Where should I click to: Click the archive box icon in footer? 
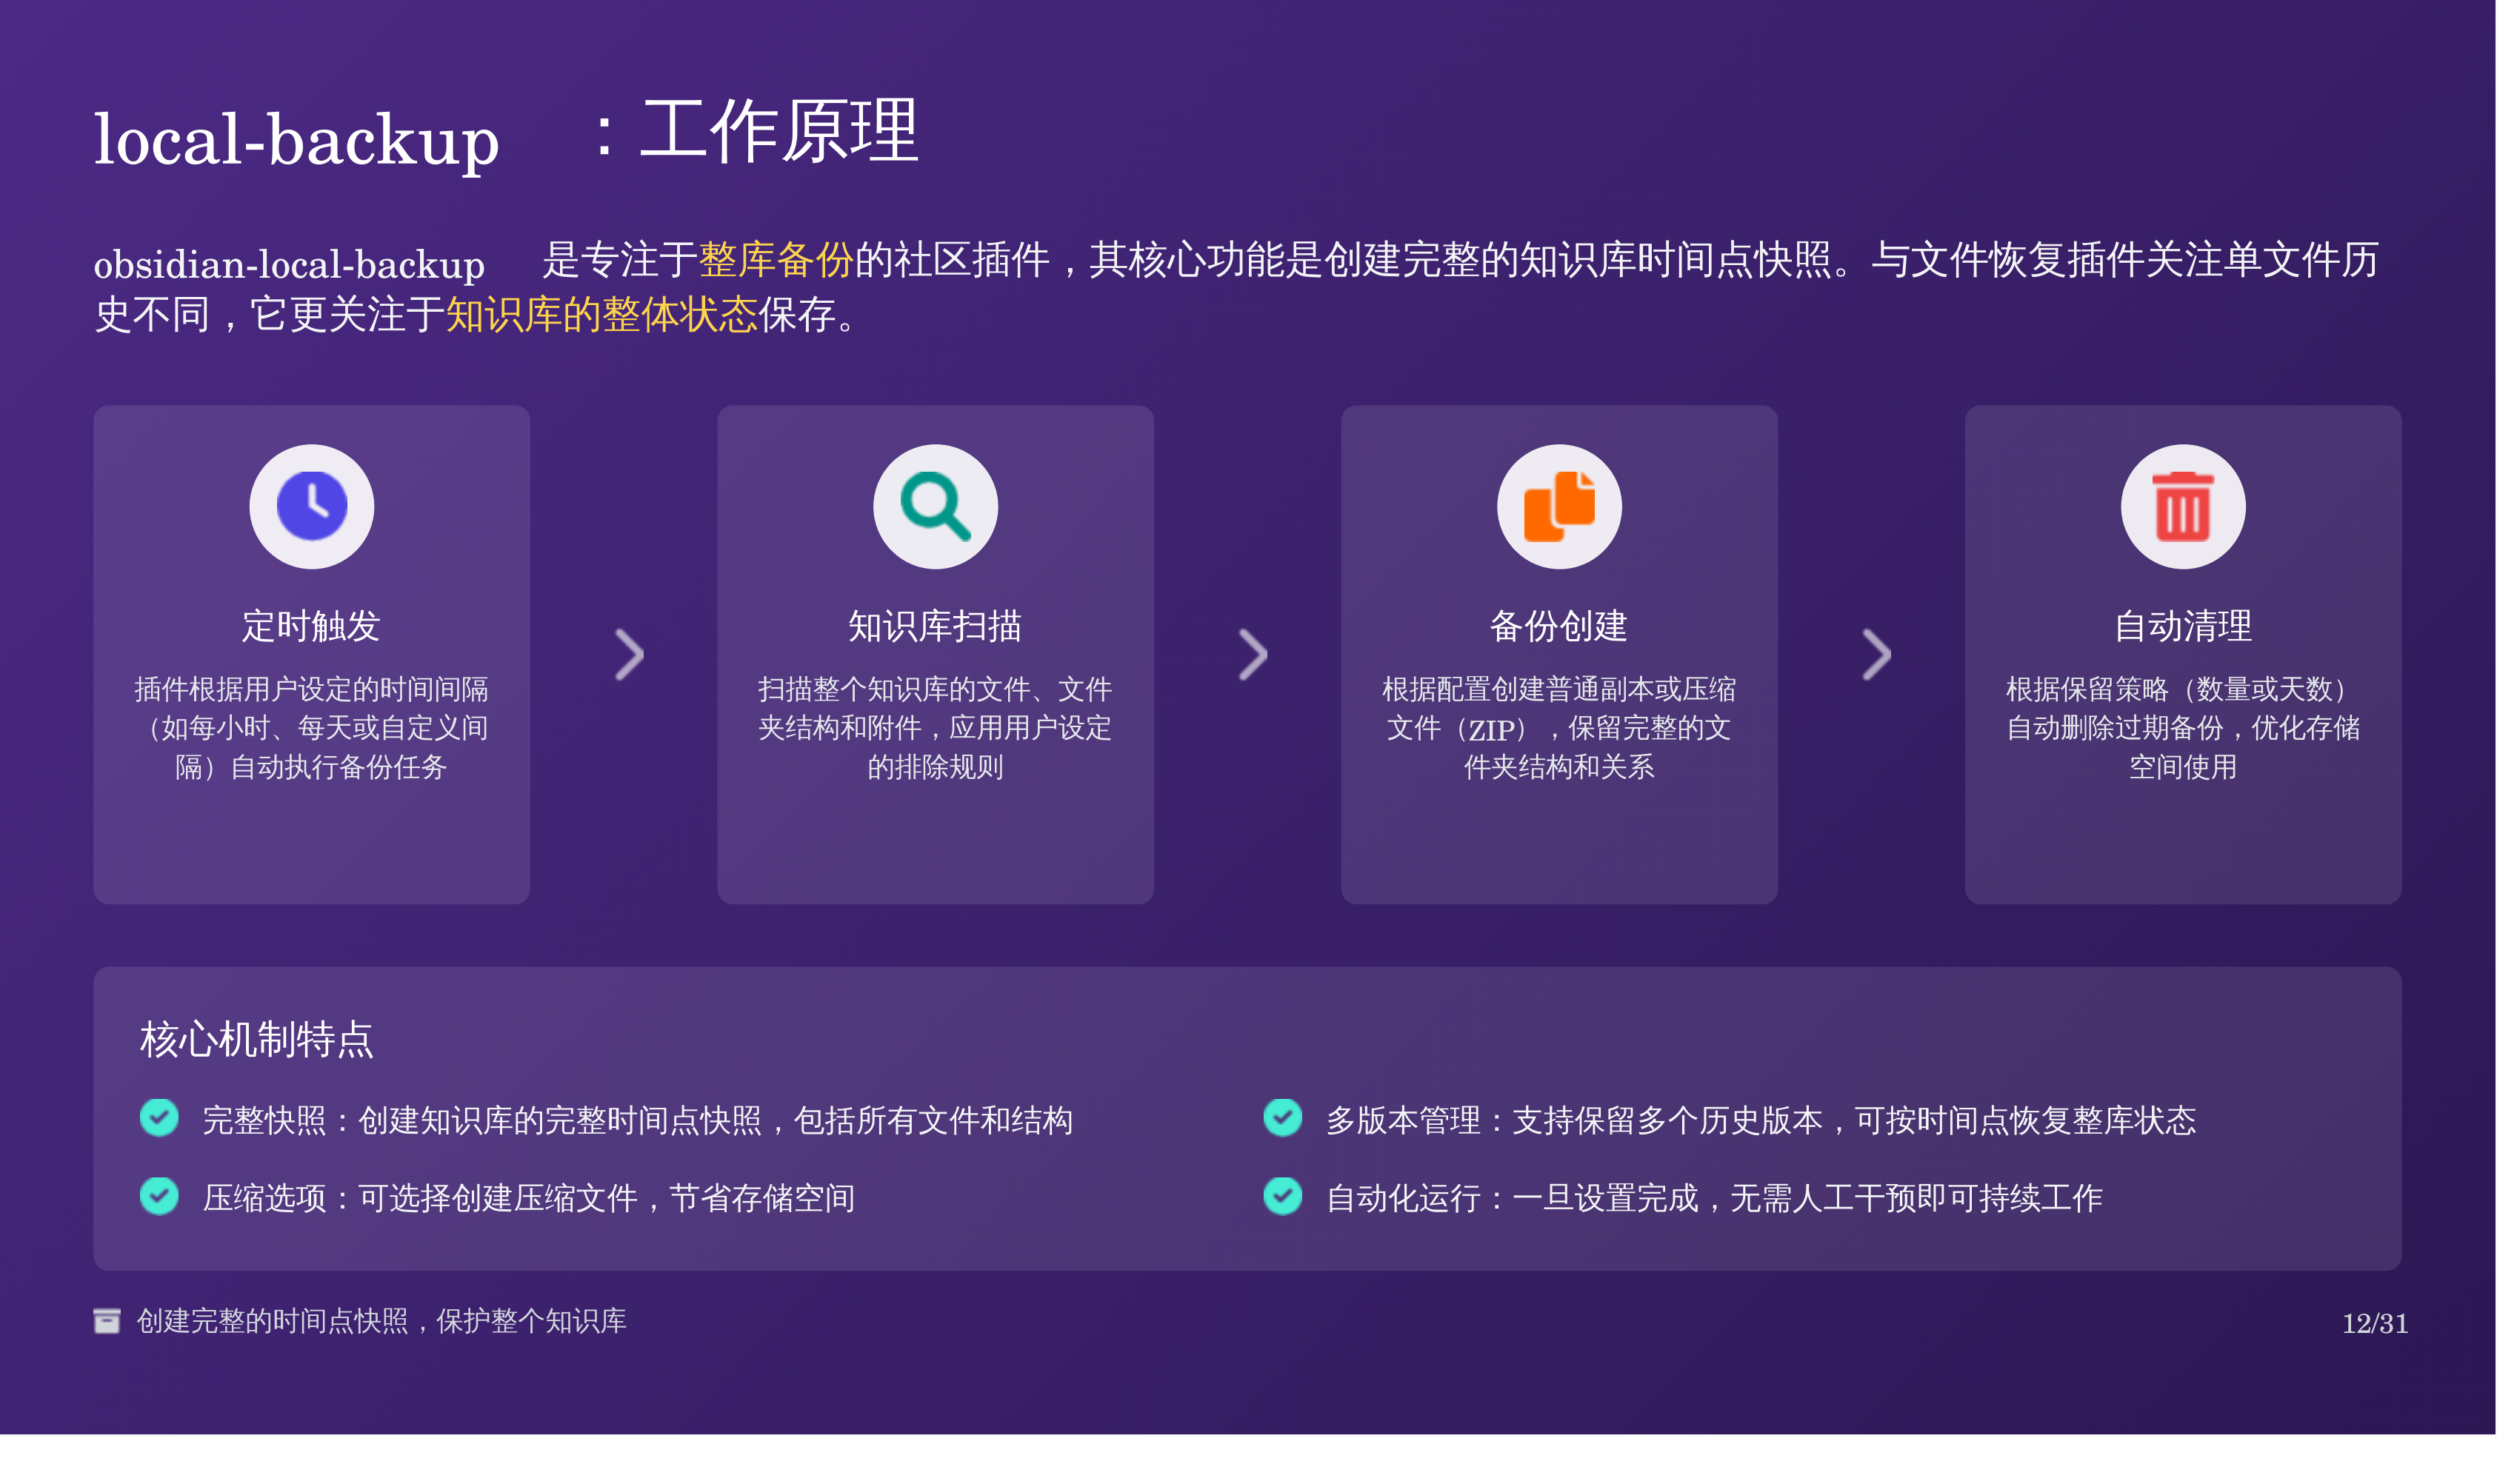107,1320
